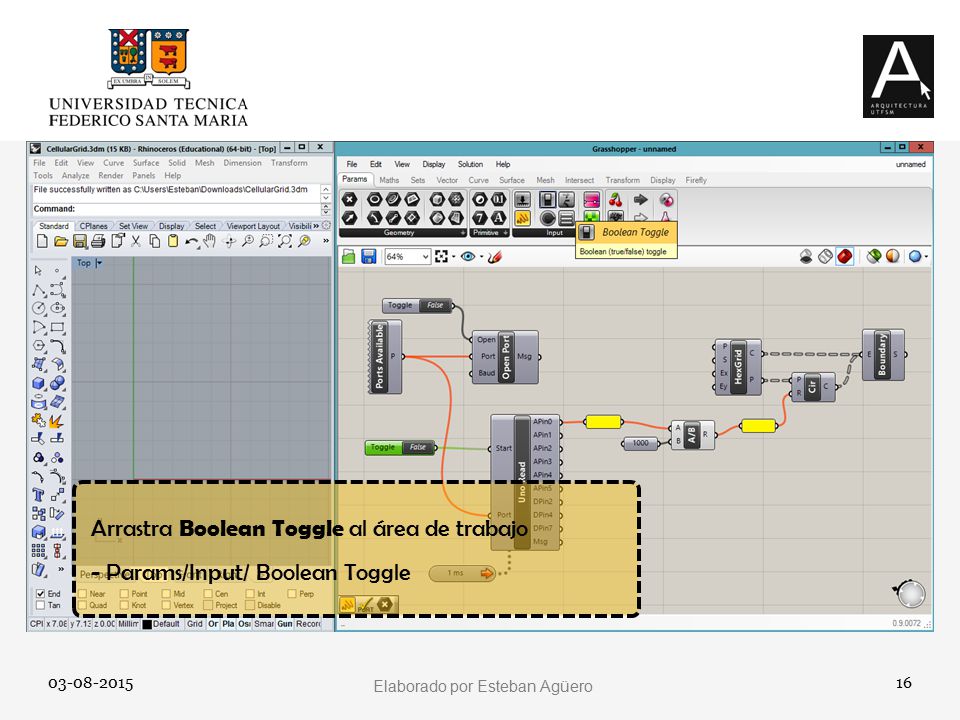Click the red shaded preview icon in Grasshopper
This screenshot has height=720, width=960.
point(844,257)
